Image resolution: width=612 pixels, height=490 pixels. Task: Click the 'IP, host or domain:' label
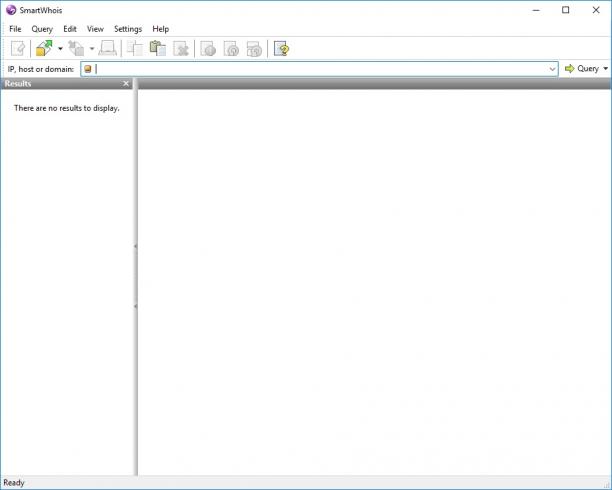point(41,69)
